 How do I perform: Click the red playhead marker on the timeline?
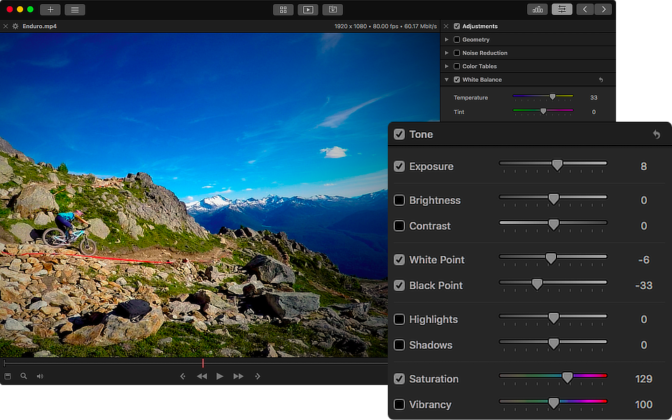(203, 363)
